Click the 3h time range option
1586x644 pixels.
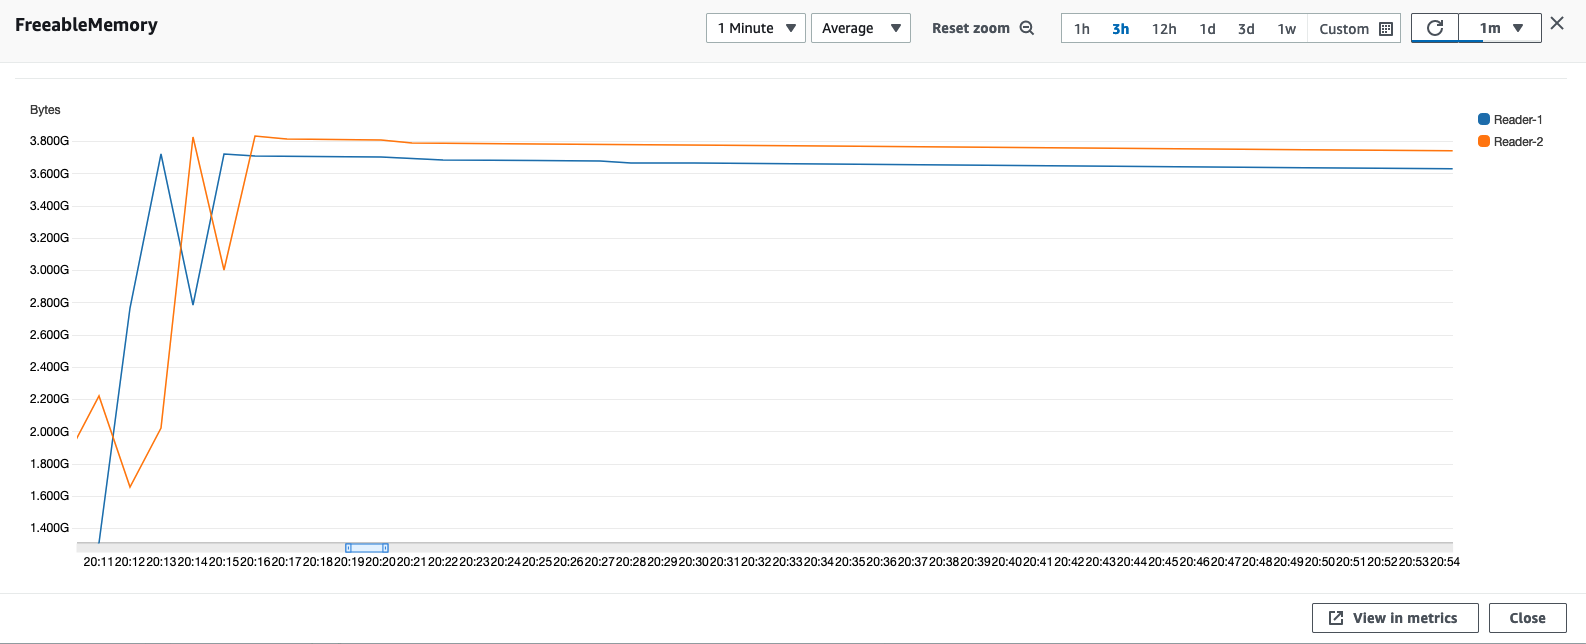(1120, 29)
